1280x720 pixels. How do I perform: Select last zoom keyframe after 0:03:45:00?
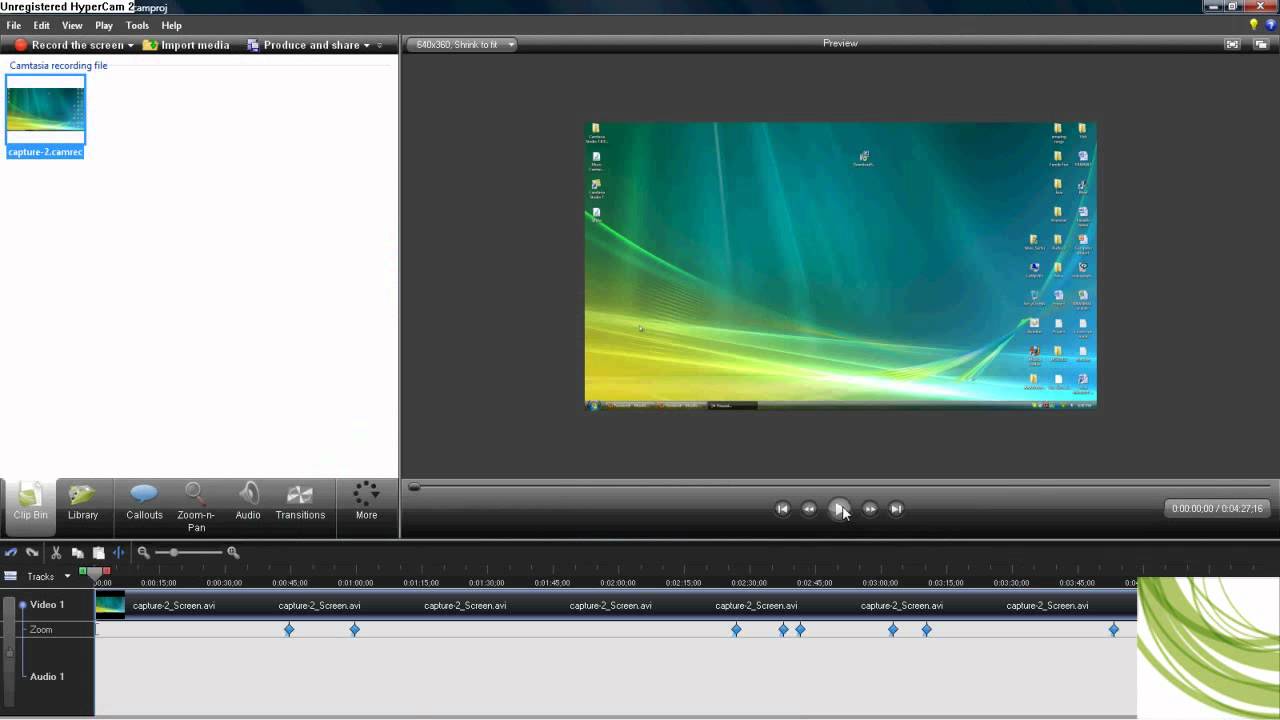pyautogui.click(x=1114, y=629)
